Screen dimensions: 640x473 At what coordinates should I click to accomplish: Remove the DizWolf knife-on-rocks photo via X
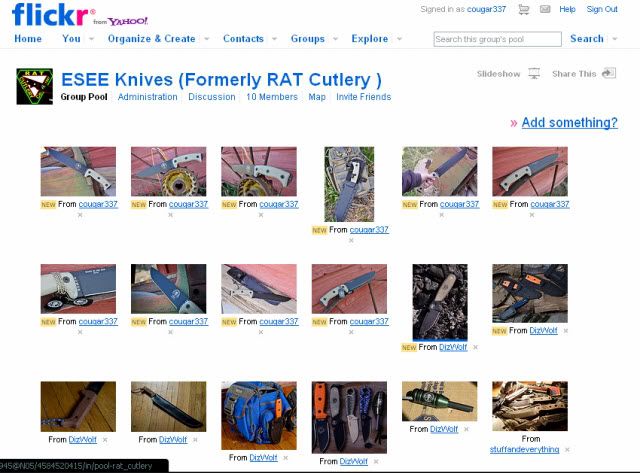pos(476,347)
